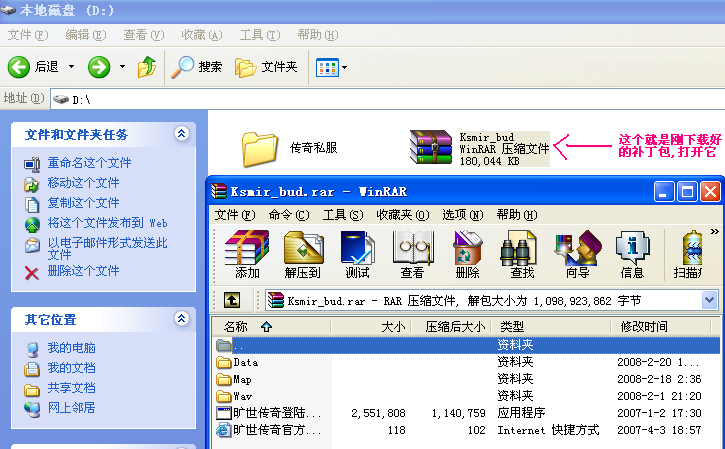Click the 查找 (Find) binoculars icon
This screenshot has width=725, height=449.
pyautogui.click(x=522, y=254)
